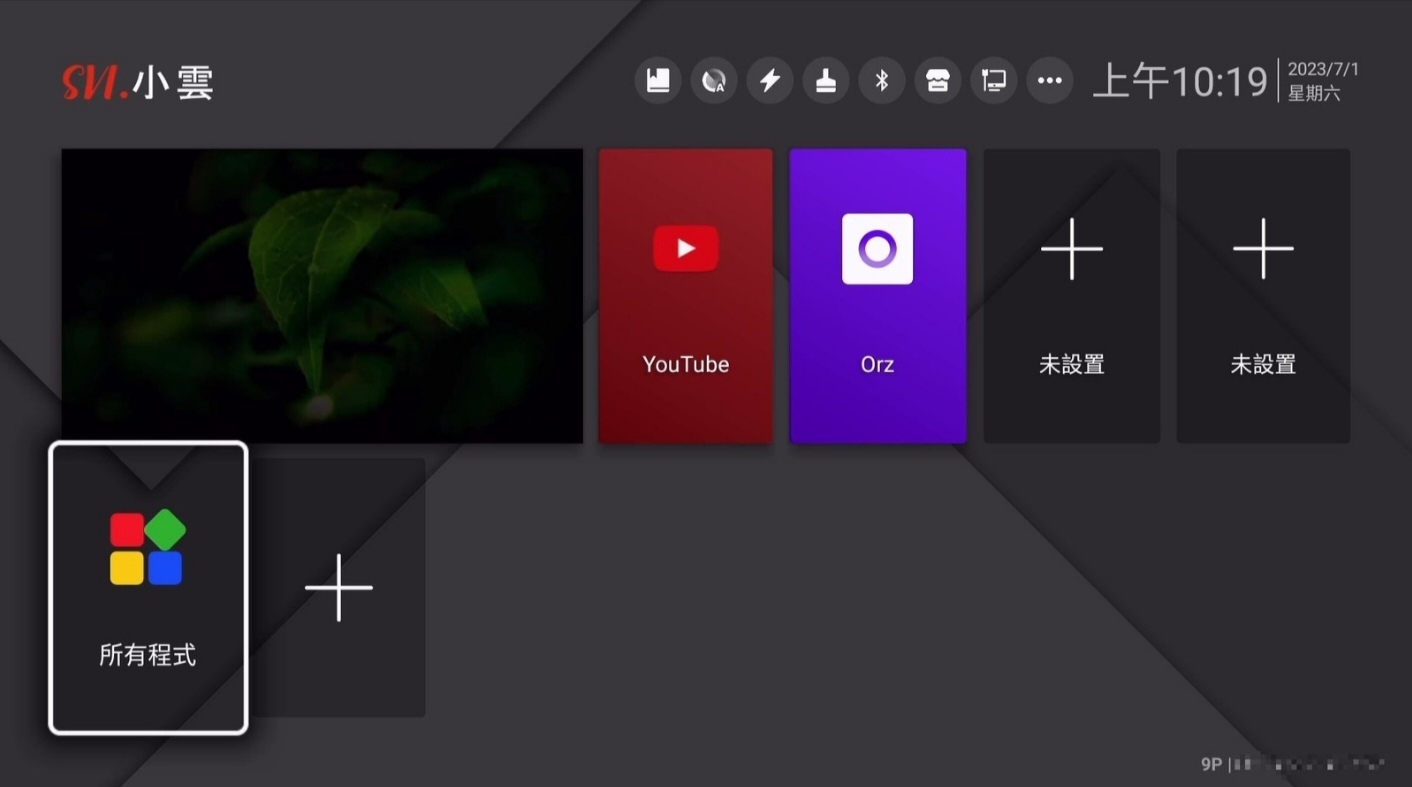Image resolution: width=1412 pixels, height=787 pixels.
Task: Click the 2023/7/1 星期六 date
Action: (x=1322, y=81)
